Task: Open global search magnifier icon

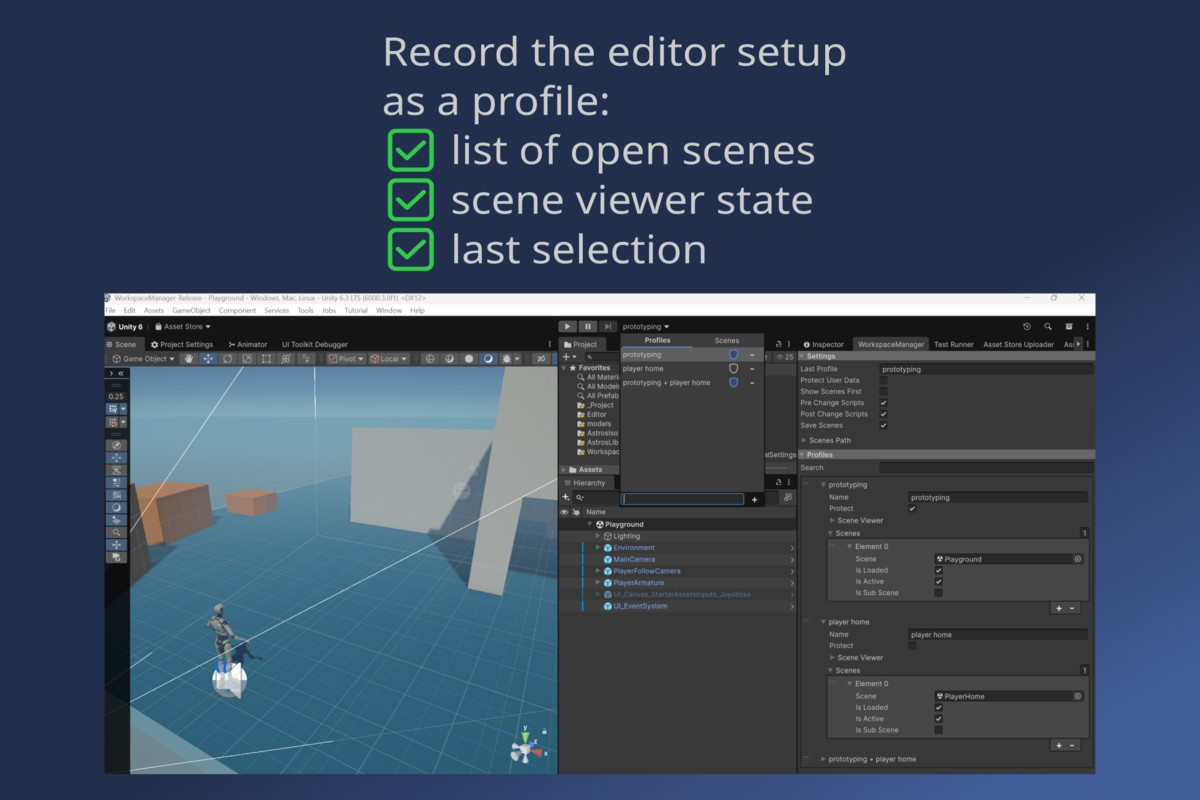Action: [1048, 326]
